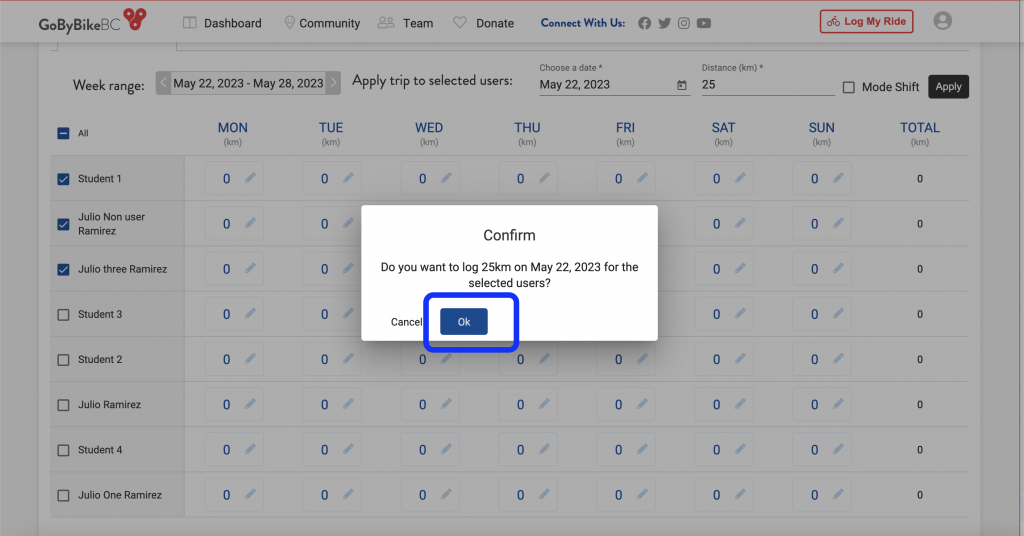This screenshot has width=1024, height=536.
Task: Edit Julio One Ramirez Tuesday pencil
Action: point(349,494)
